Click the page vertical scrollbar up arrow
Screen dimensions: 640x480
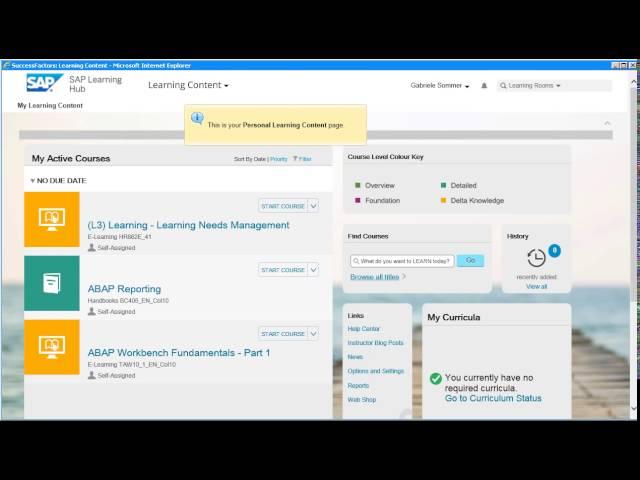pyautogui.click(x=634, y=82)
